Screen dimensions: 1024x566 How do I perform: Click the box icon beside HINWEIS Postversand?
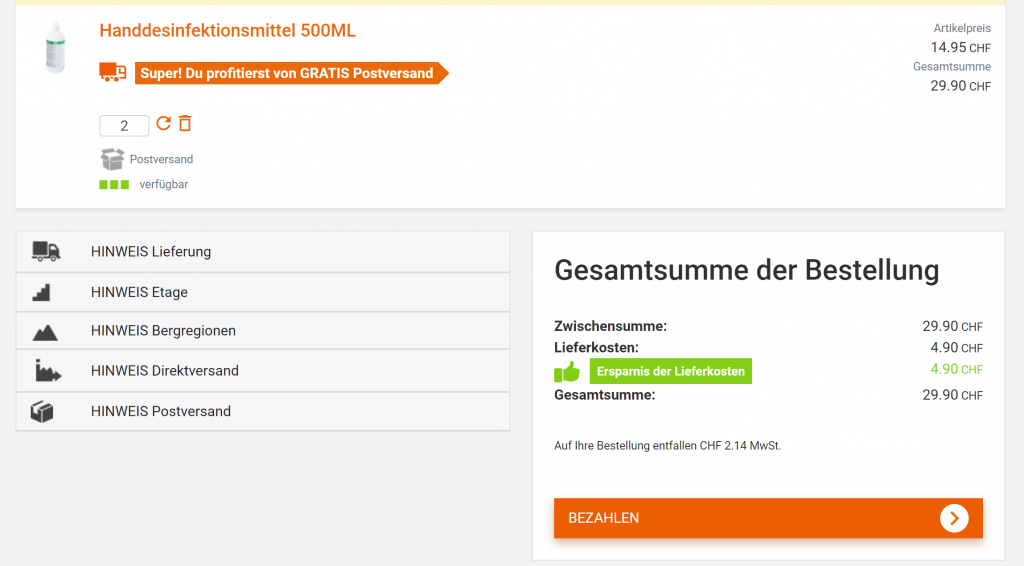[x=42, y=411]
